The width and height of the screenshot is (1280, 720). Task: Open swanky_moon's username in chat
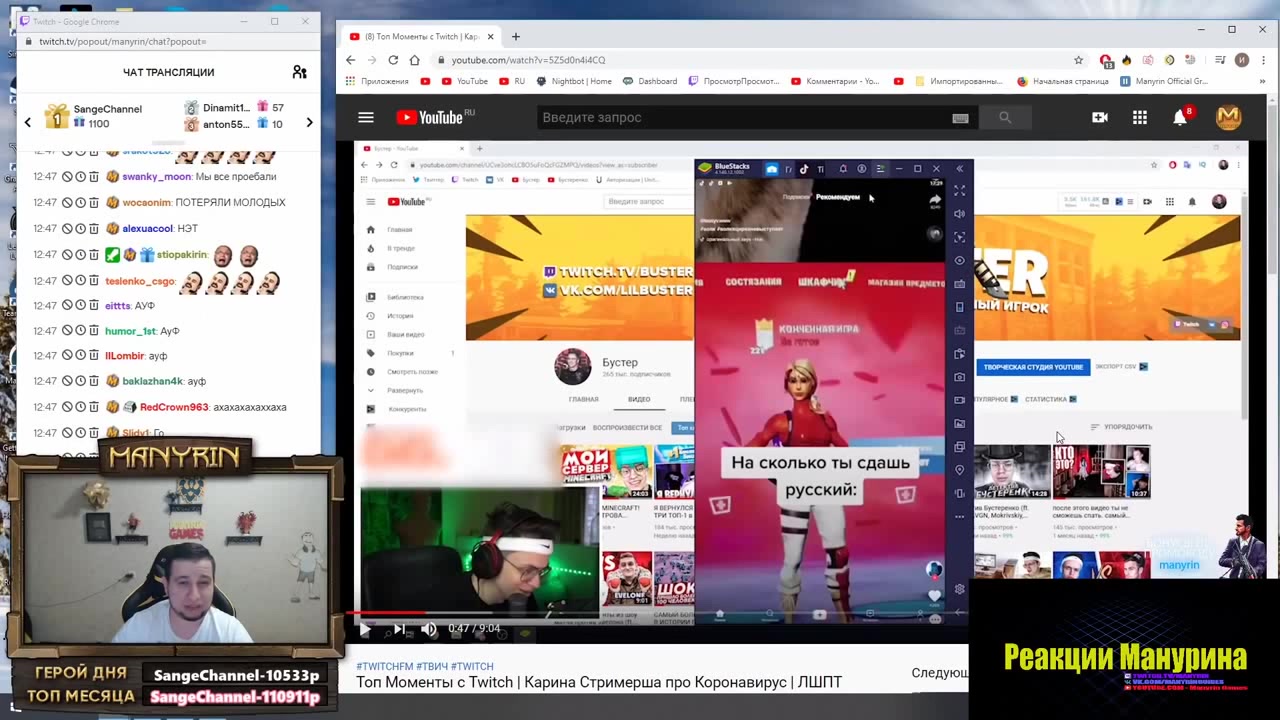point(157,177)
